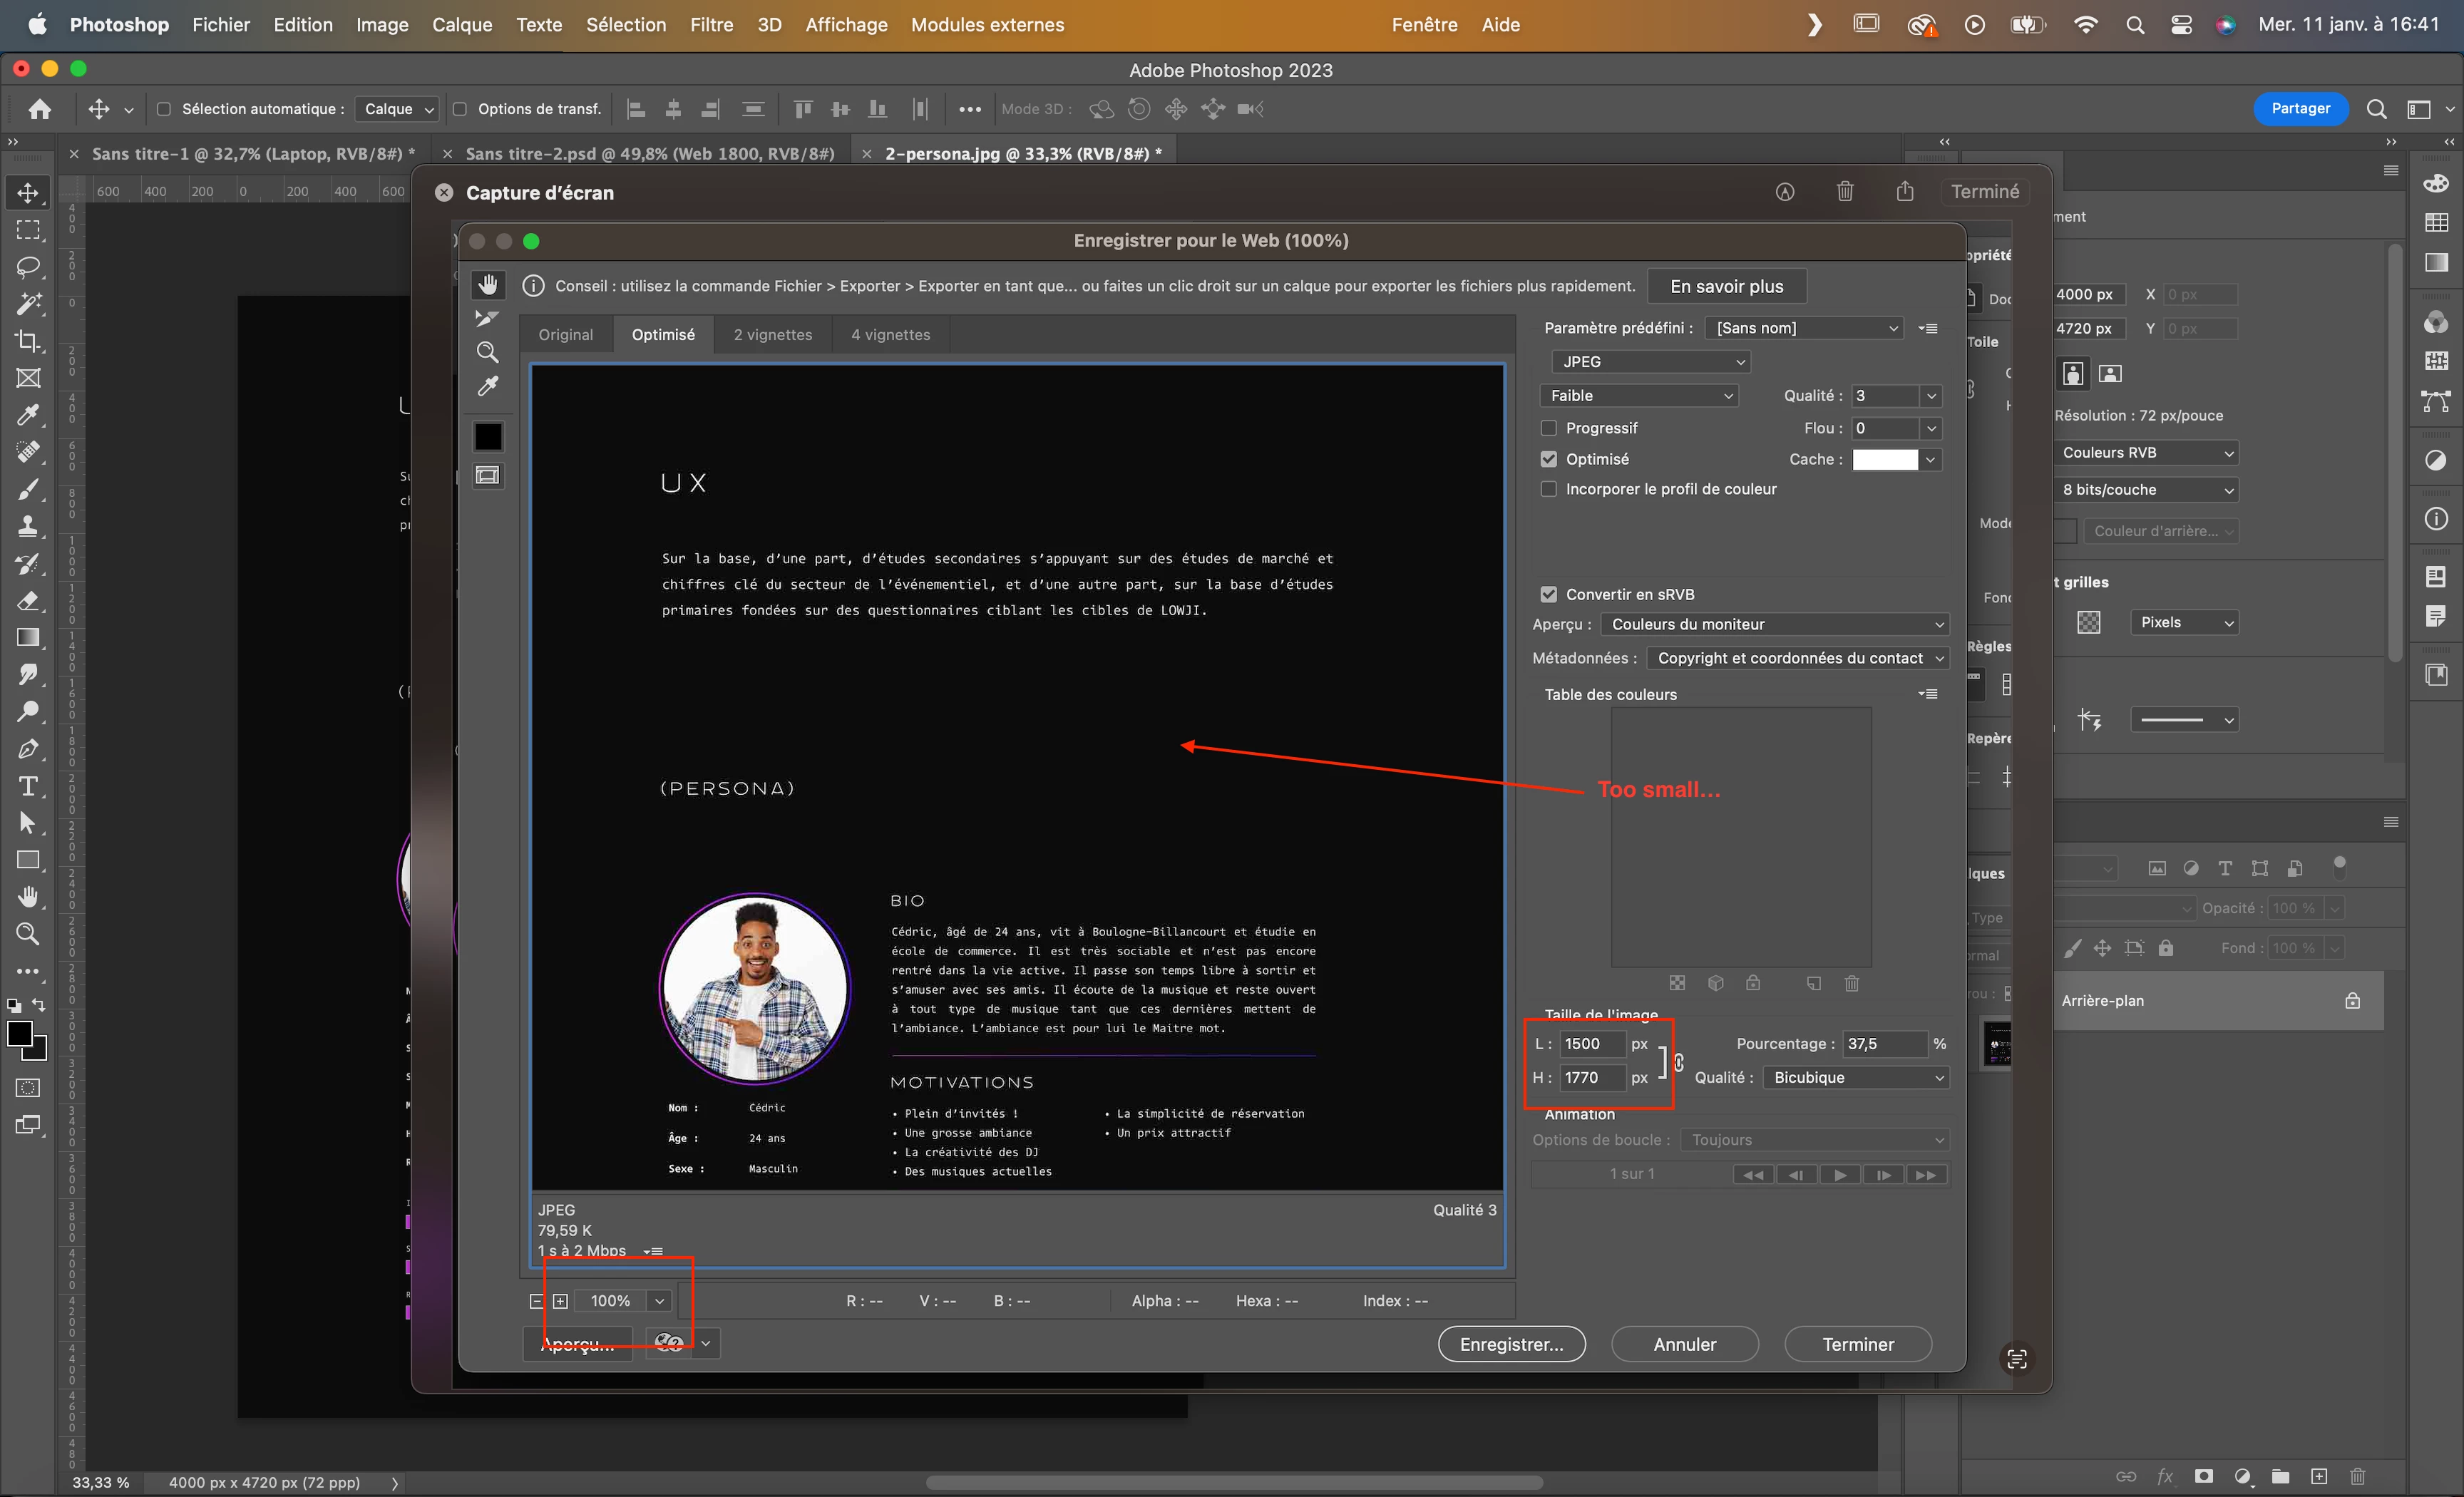The height and width of the screenshot is (1497, 2464).
Task: Click the En savoir plus button
Action: [1726, 286]
